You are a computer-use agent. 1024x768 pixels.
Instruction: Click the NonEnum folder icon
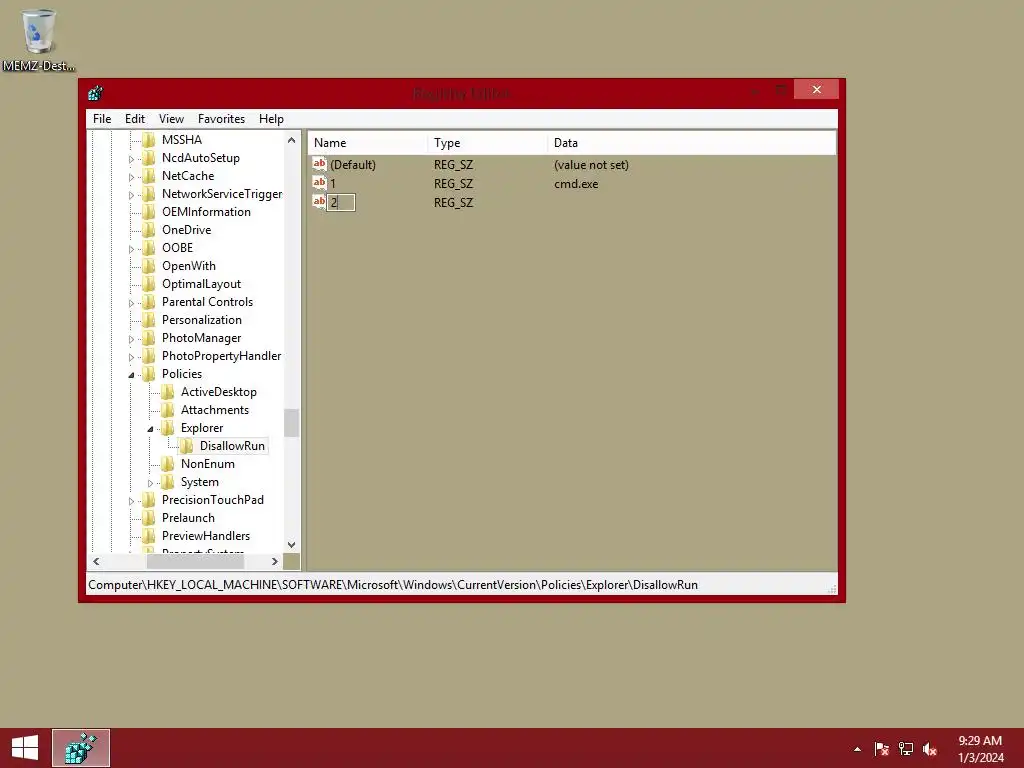point(168,464)
